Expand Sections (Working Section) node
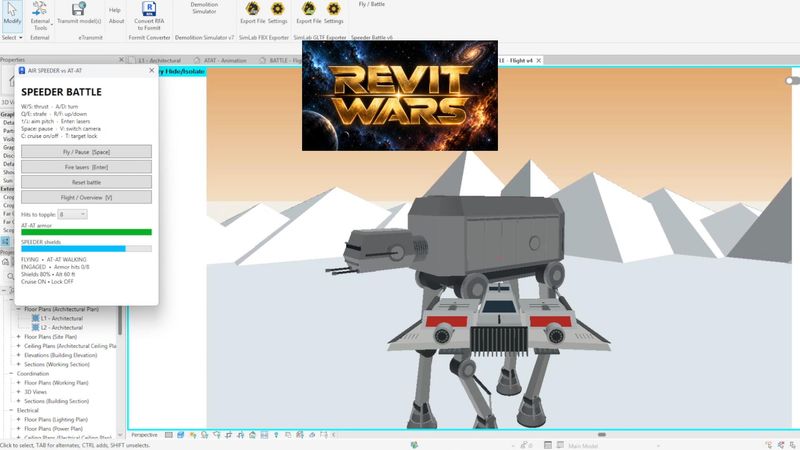 pos(18,364)
